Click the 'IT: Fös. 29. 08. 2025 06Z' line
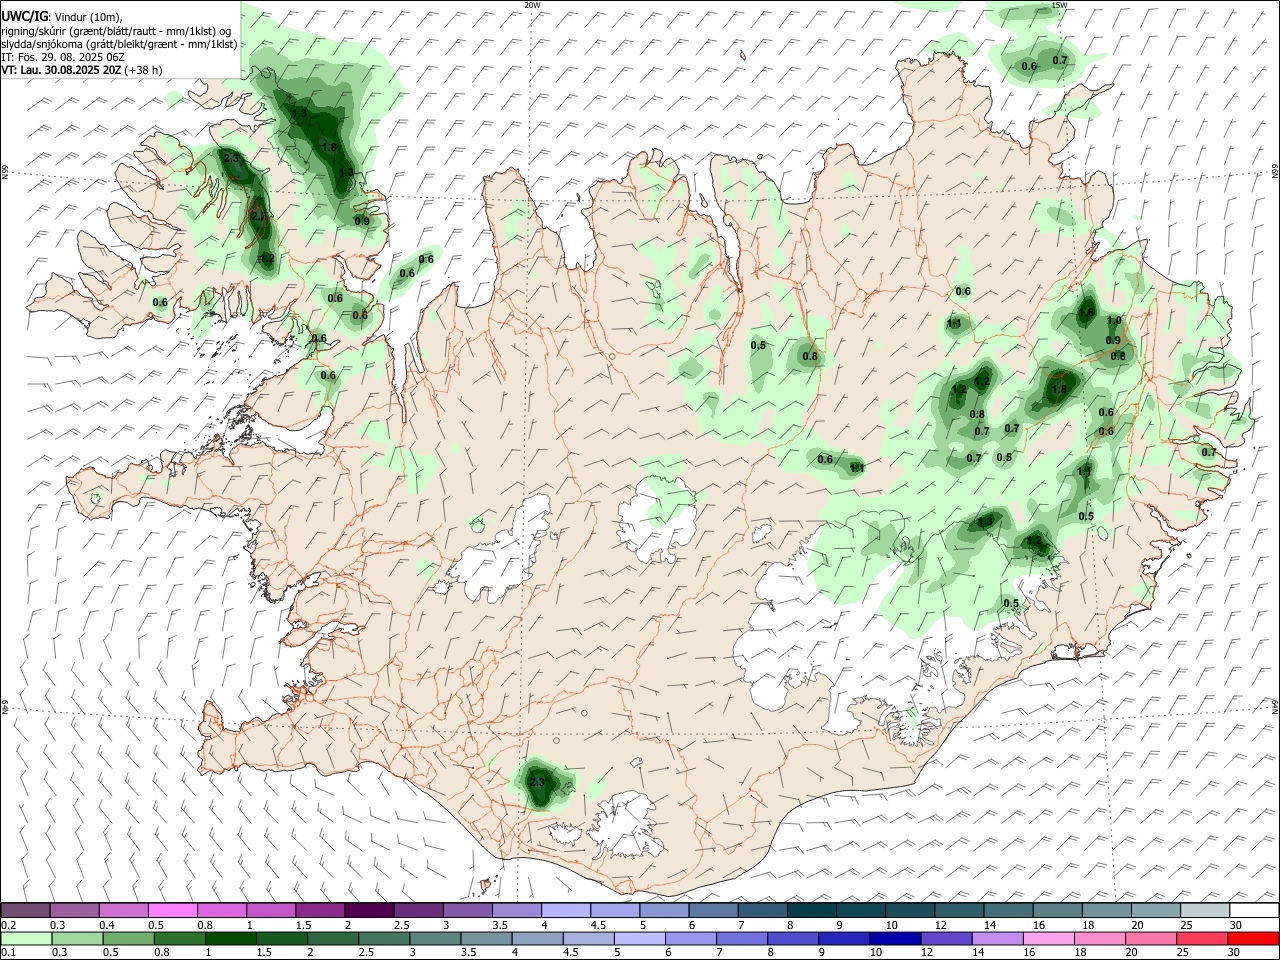Image resolution: width=1280 pixels, height=960 pixels. pos(62,57)
